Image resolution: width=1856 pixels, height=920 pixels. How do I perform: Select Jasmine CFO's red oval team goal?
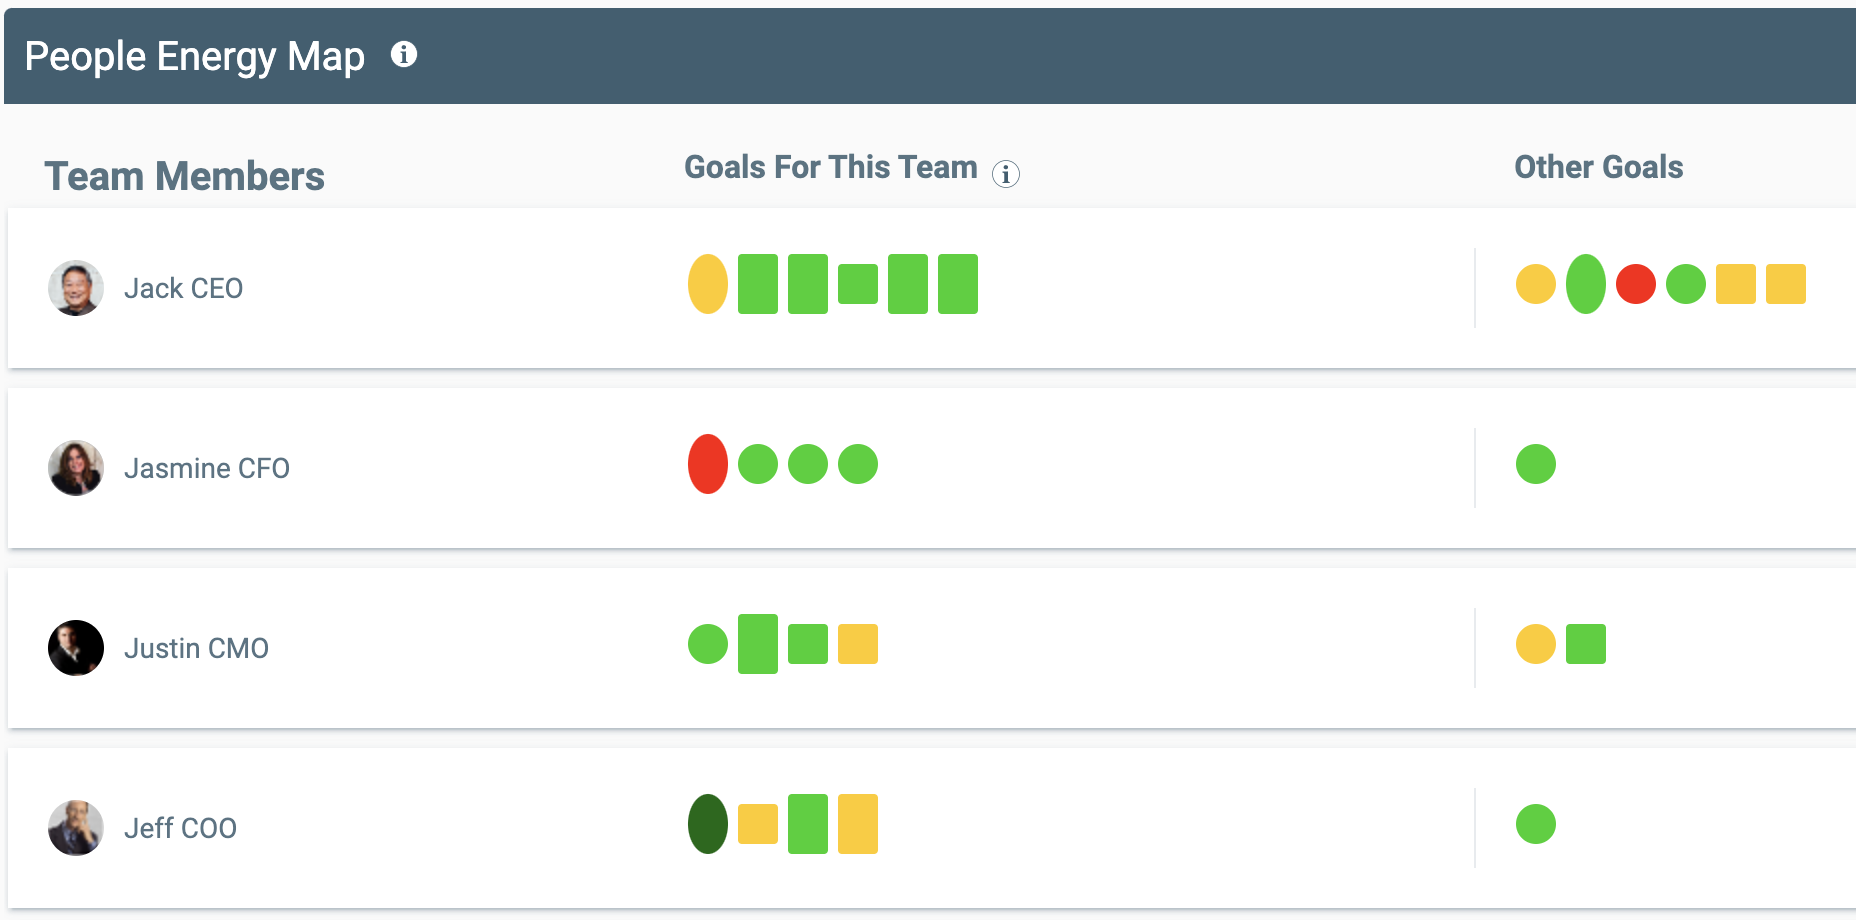click(708, 464)
